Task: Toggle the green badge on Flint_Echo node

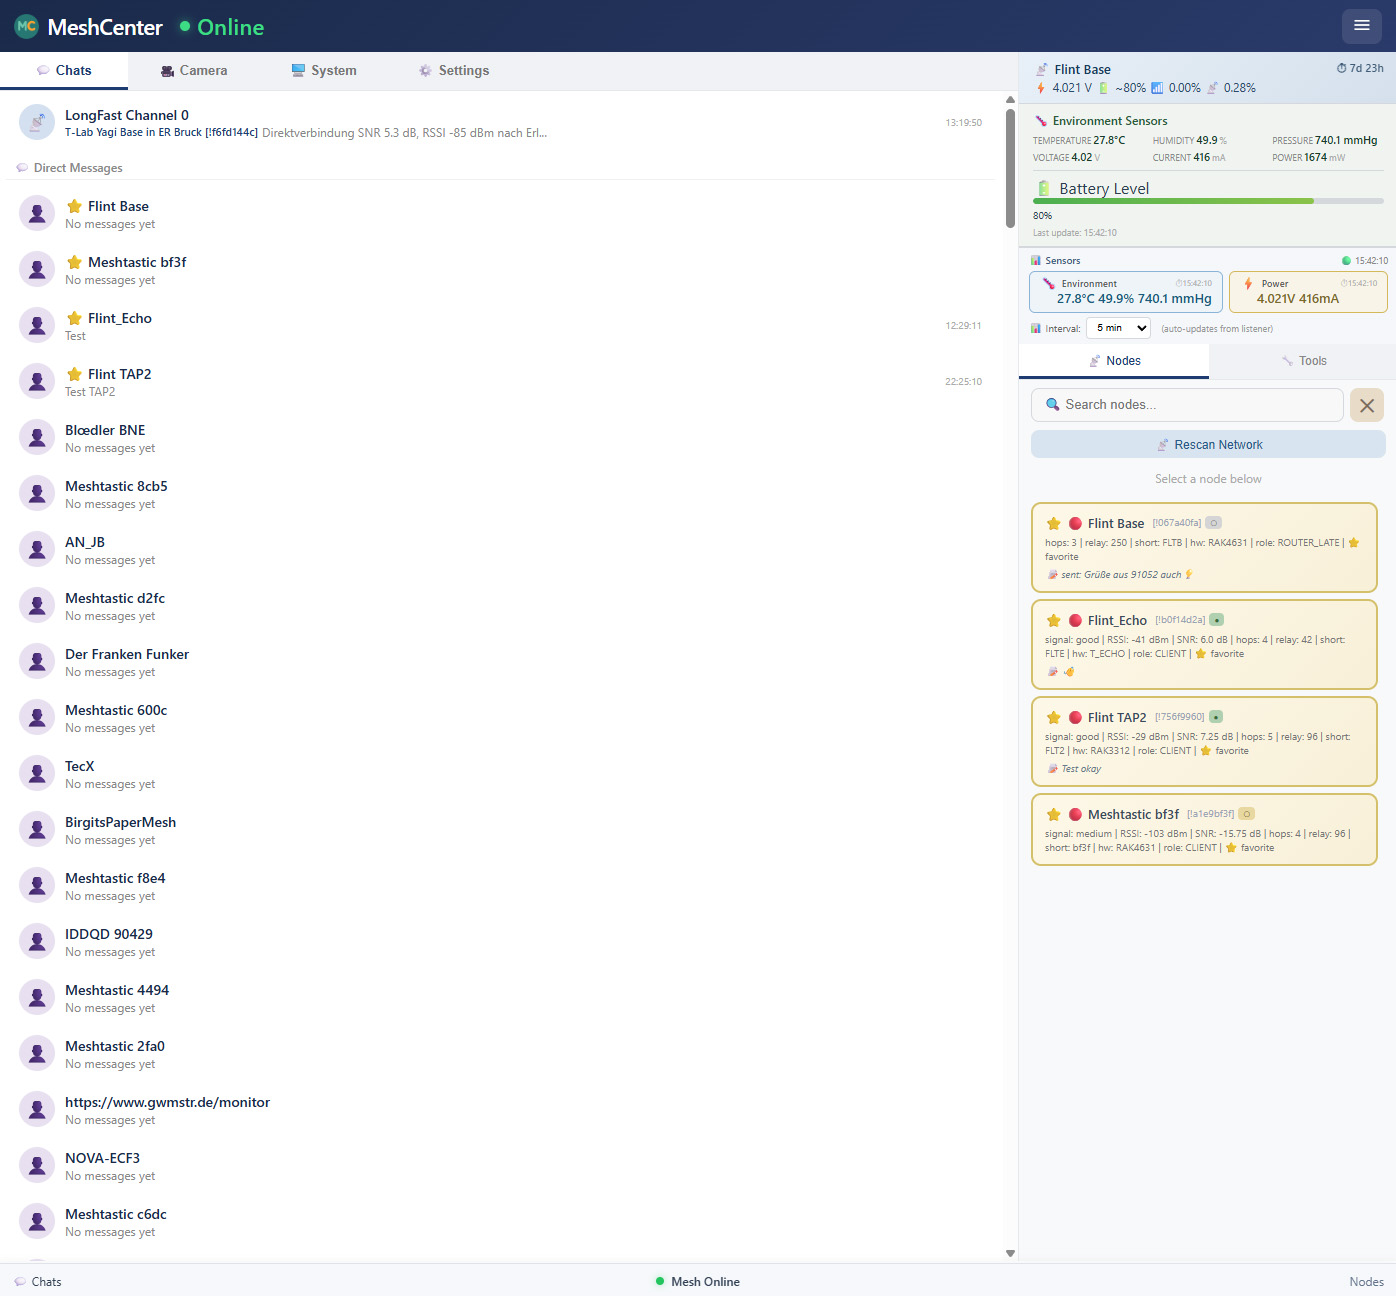Action: [1217, 620]
